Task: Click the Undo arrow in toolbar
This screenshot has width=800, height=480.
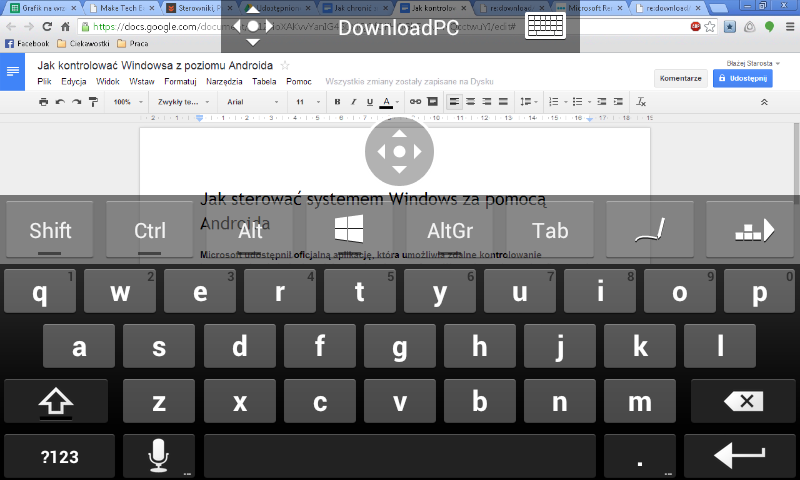Action: click(x=60, y=102)
